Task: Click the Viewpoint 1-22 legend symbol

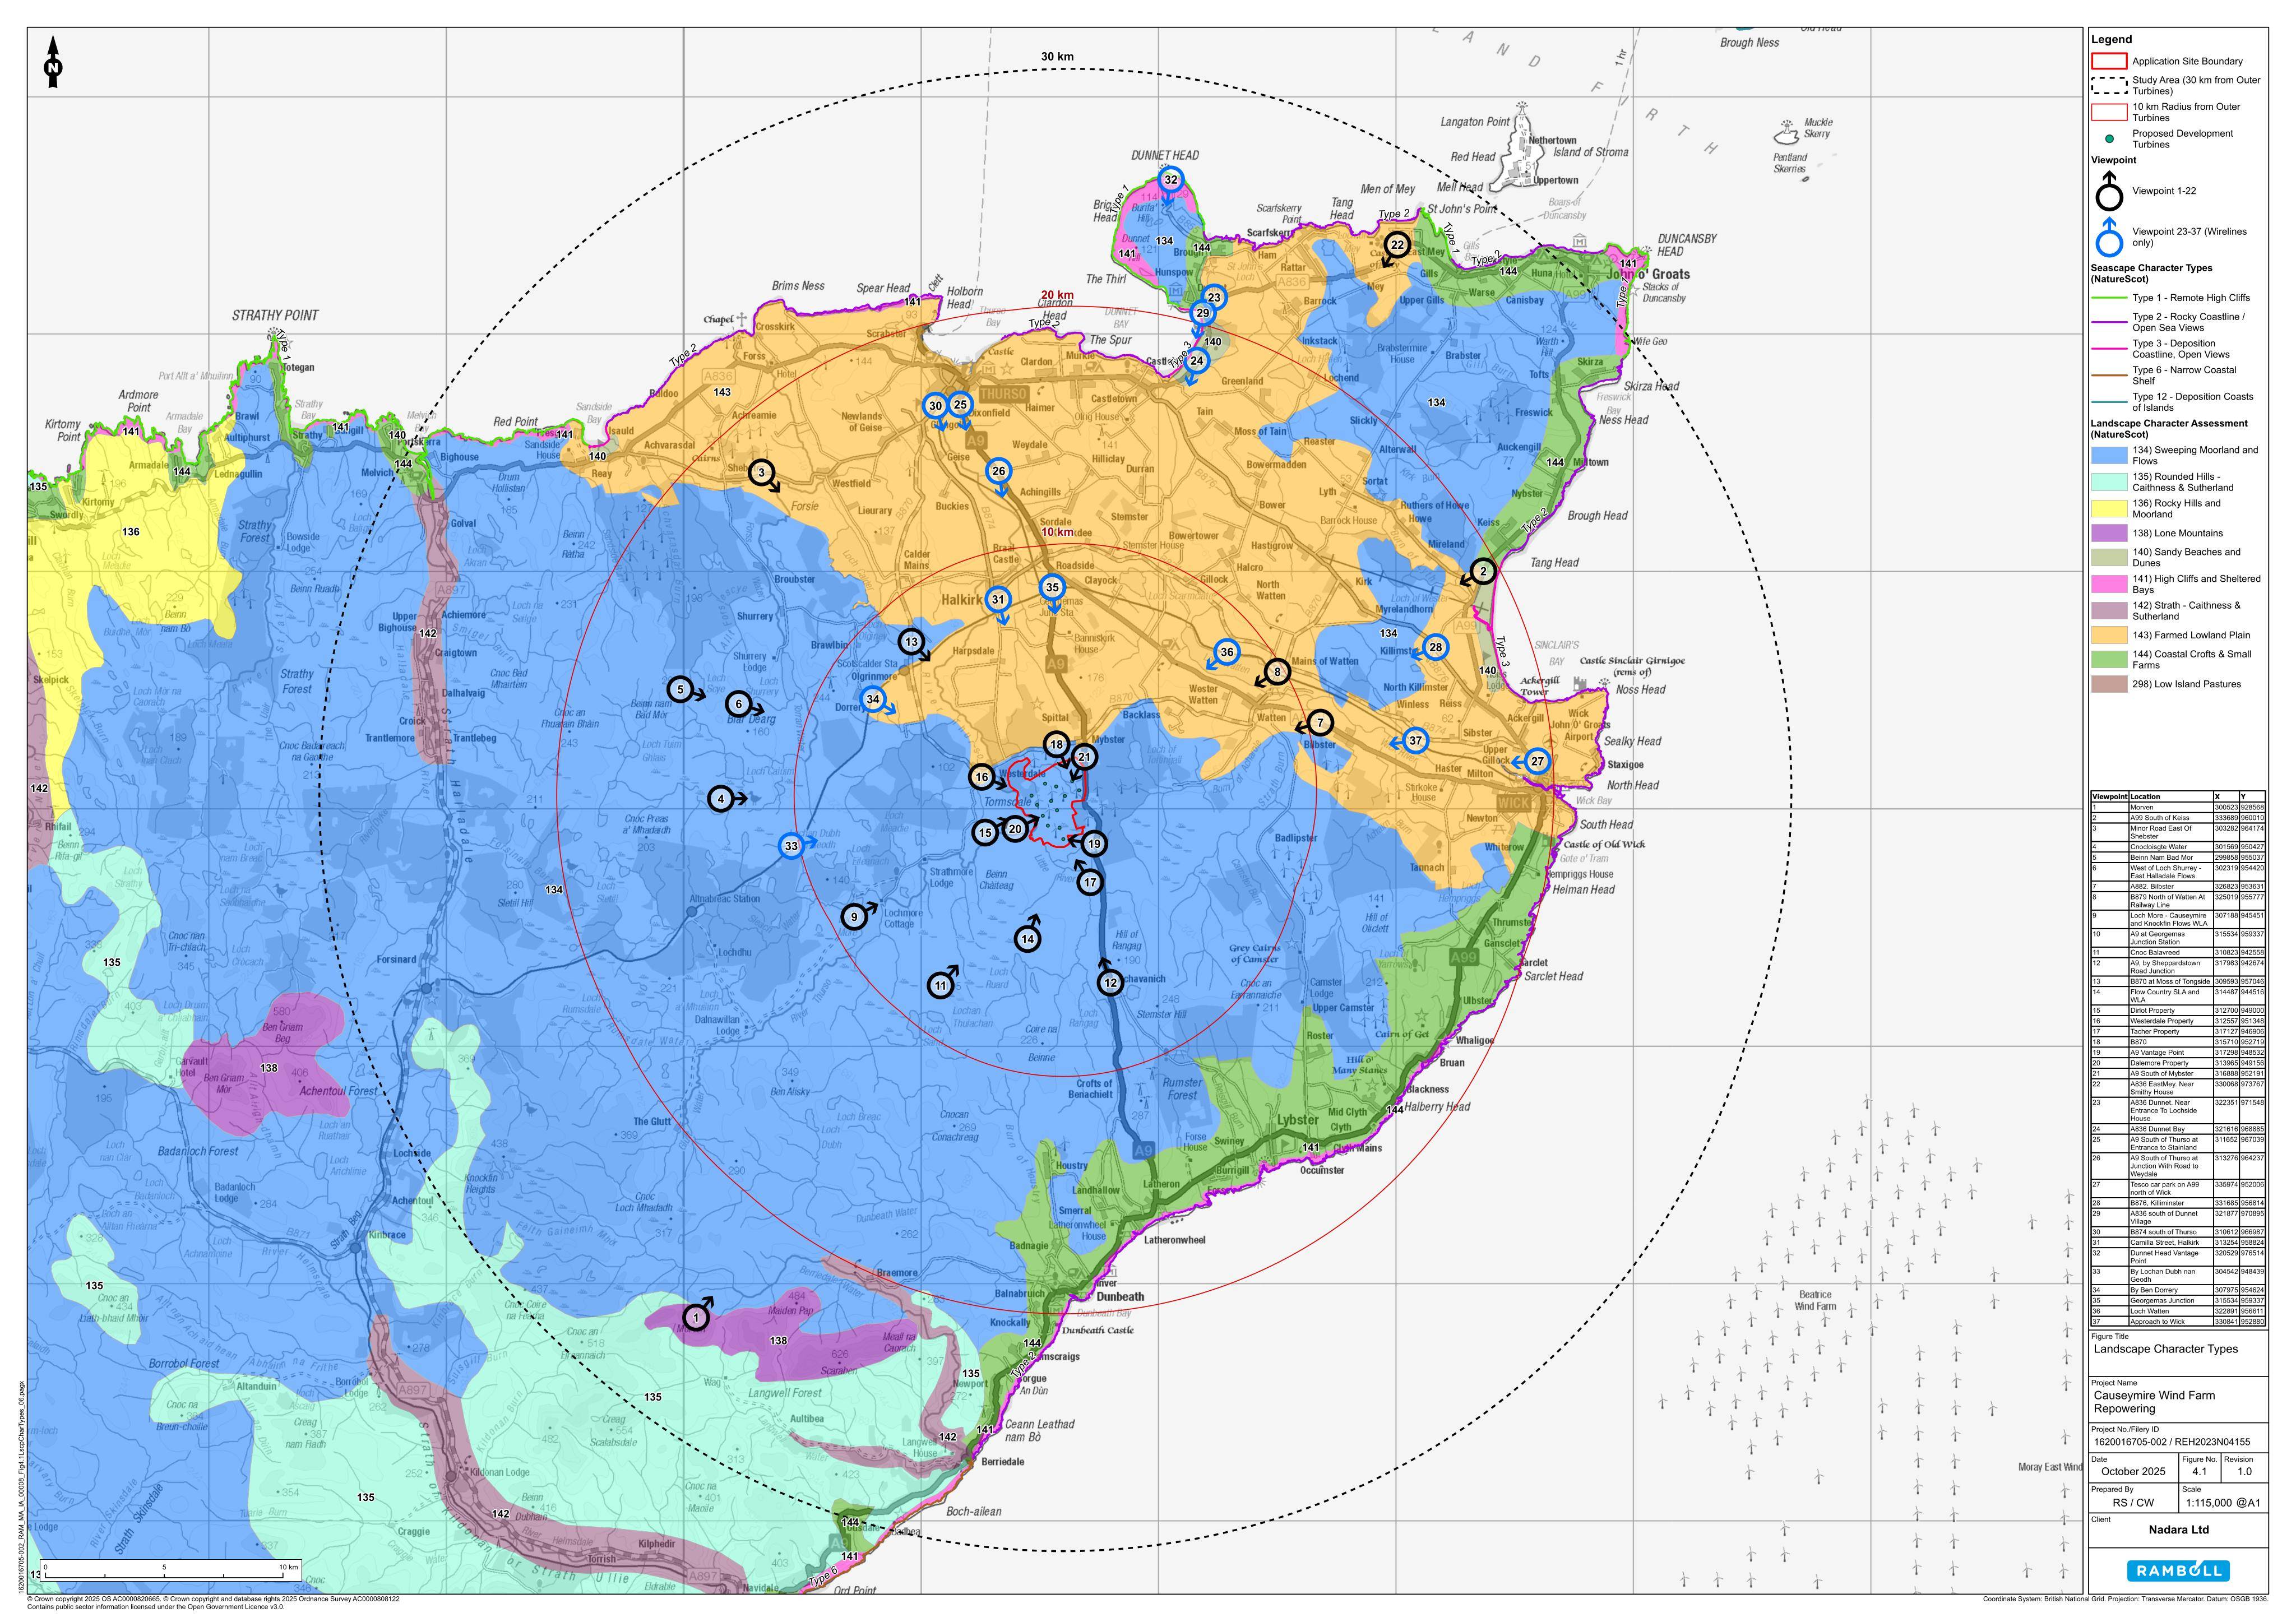Action: pos(2109,192)
